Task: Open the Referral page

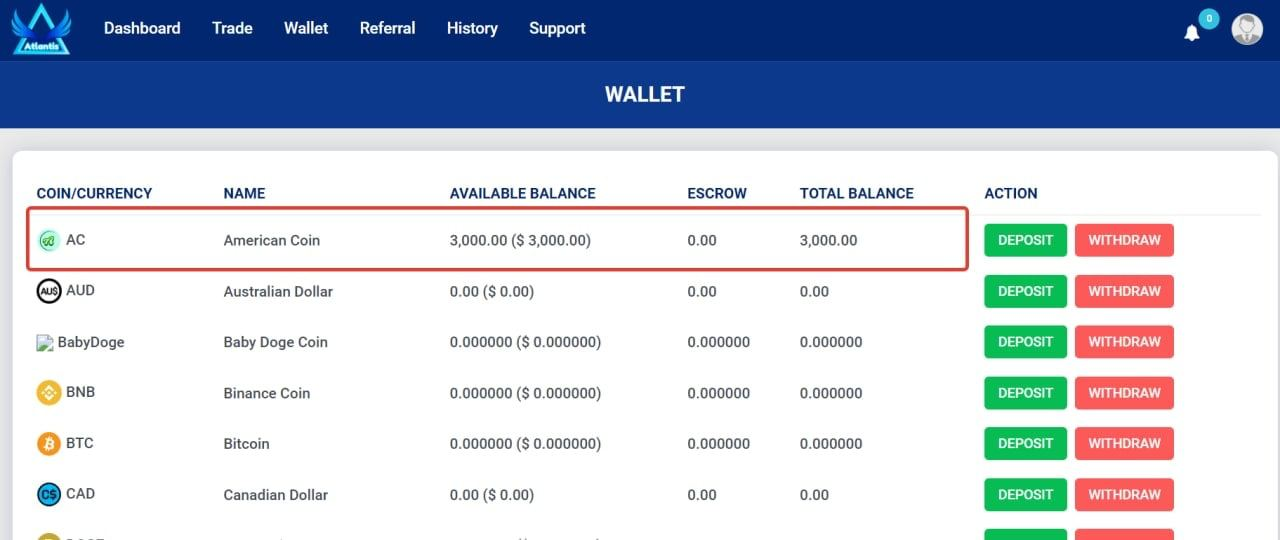Action: 387,28
